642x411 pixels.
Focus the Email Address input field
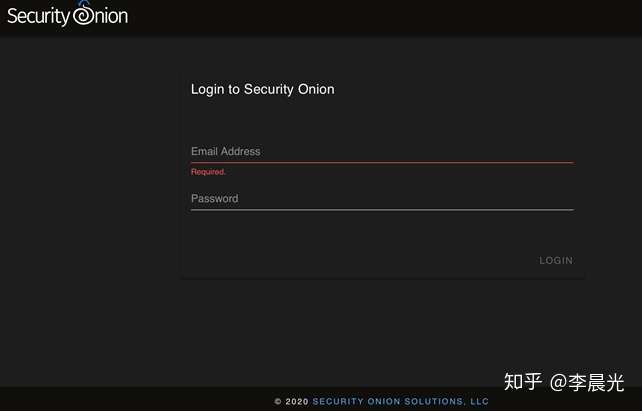pos(381,151)
